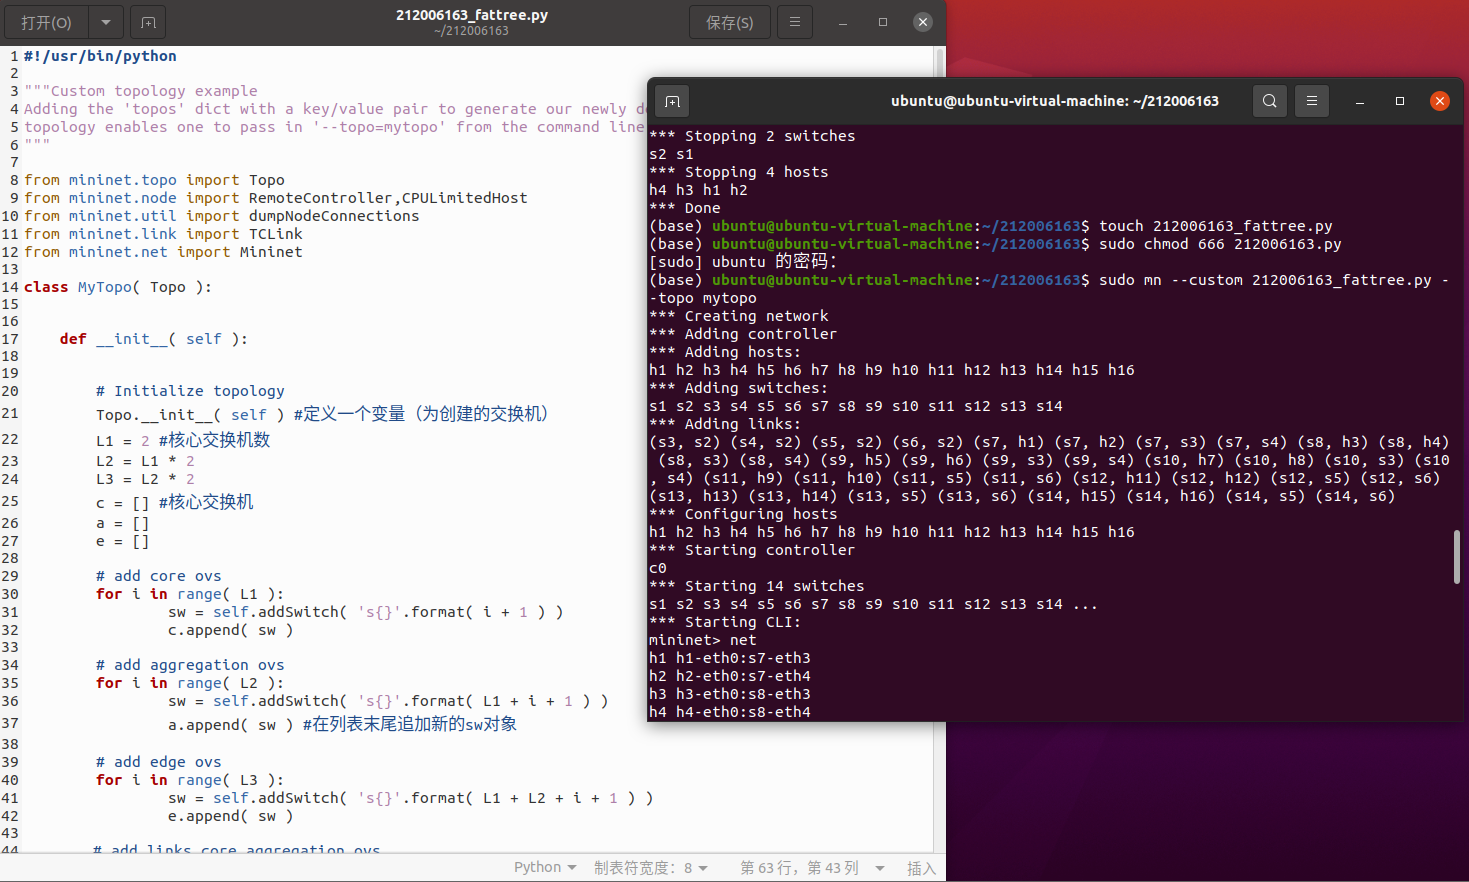
Task: Click '*** Creating network' in terminal output
Action: click(x=739, y=316)
